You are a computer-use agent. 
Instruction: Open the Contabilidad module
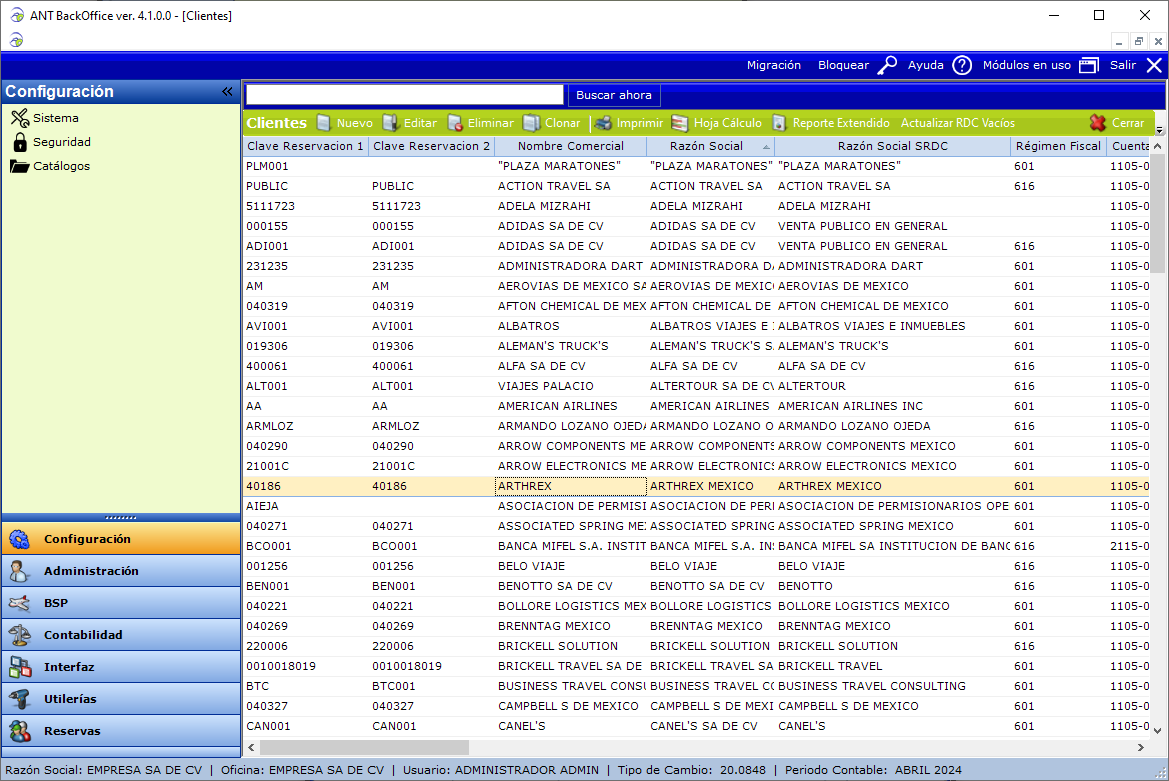point(83,635)
